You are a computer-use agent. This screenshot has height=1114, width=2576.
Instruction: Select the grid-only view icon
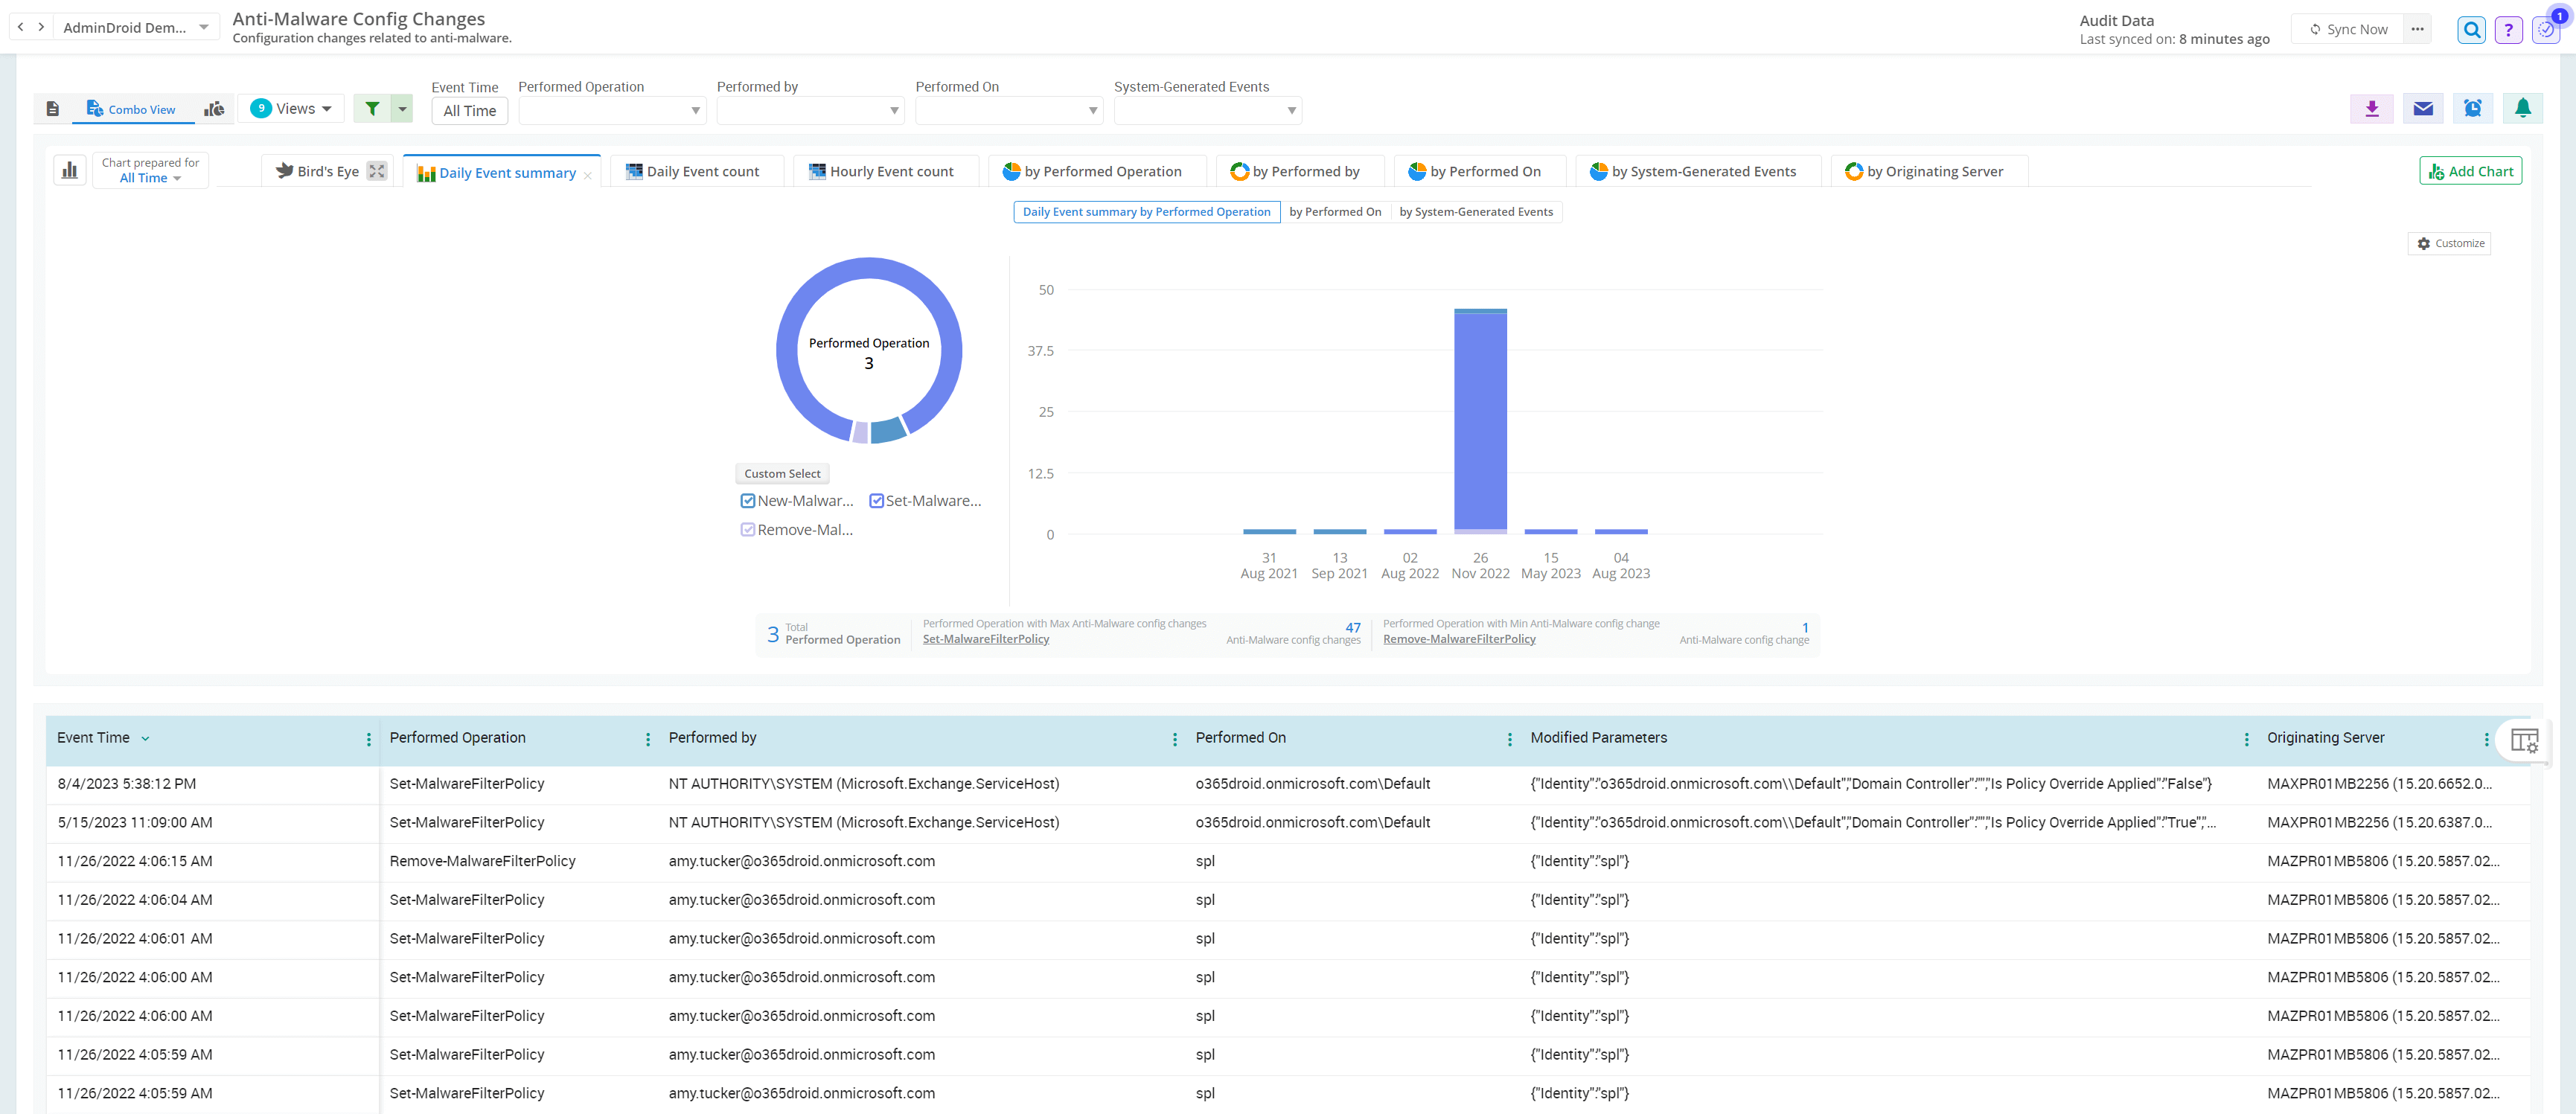coord(53,108)
